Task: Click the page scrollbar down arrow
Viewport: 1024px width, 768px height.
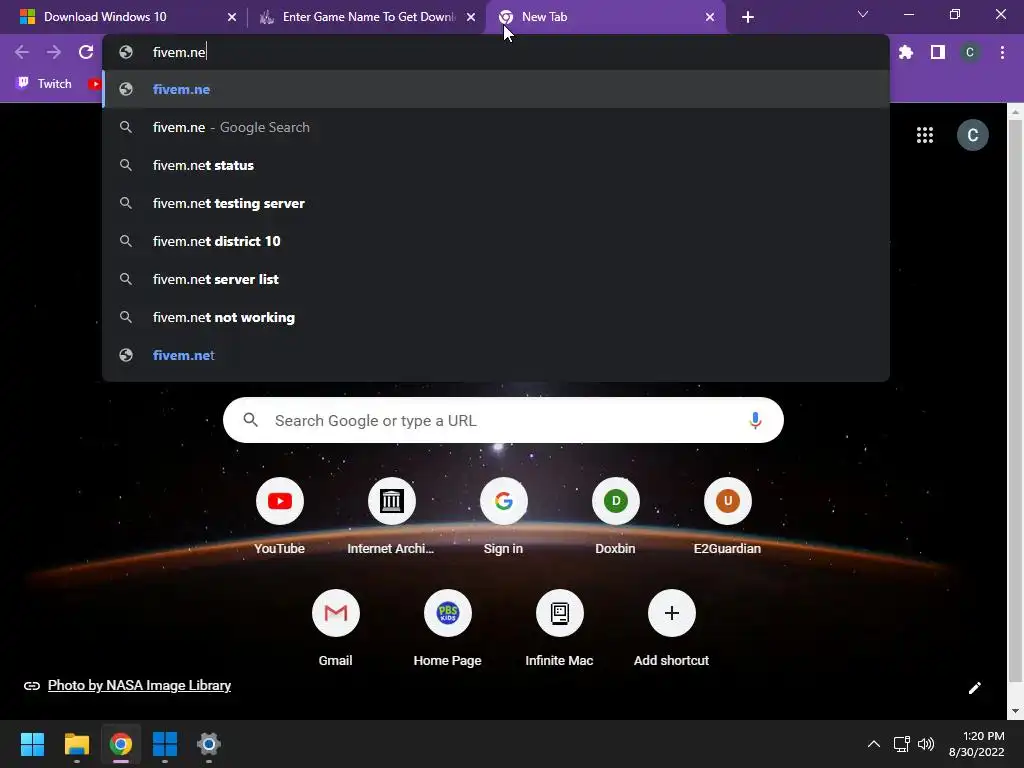Action: click(x=1015, y=711)
